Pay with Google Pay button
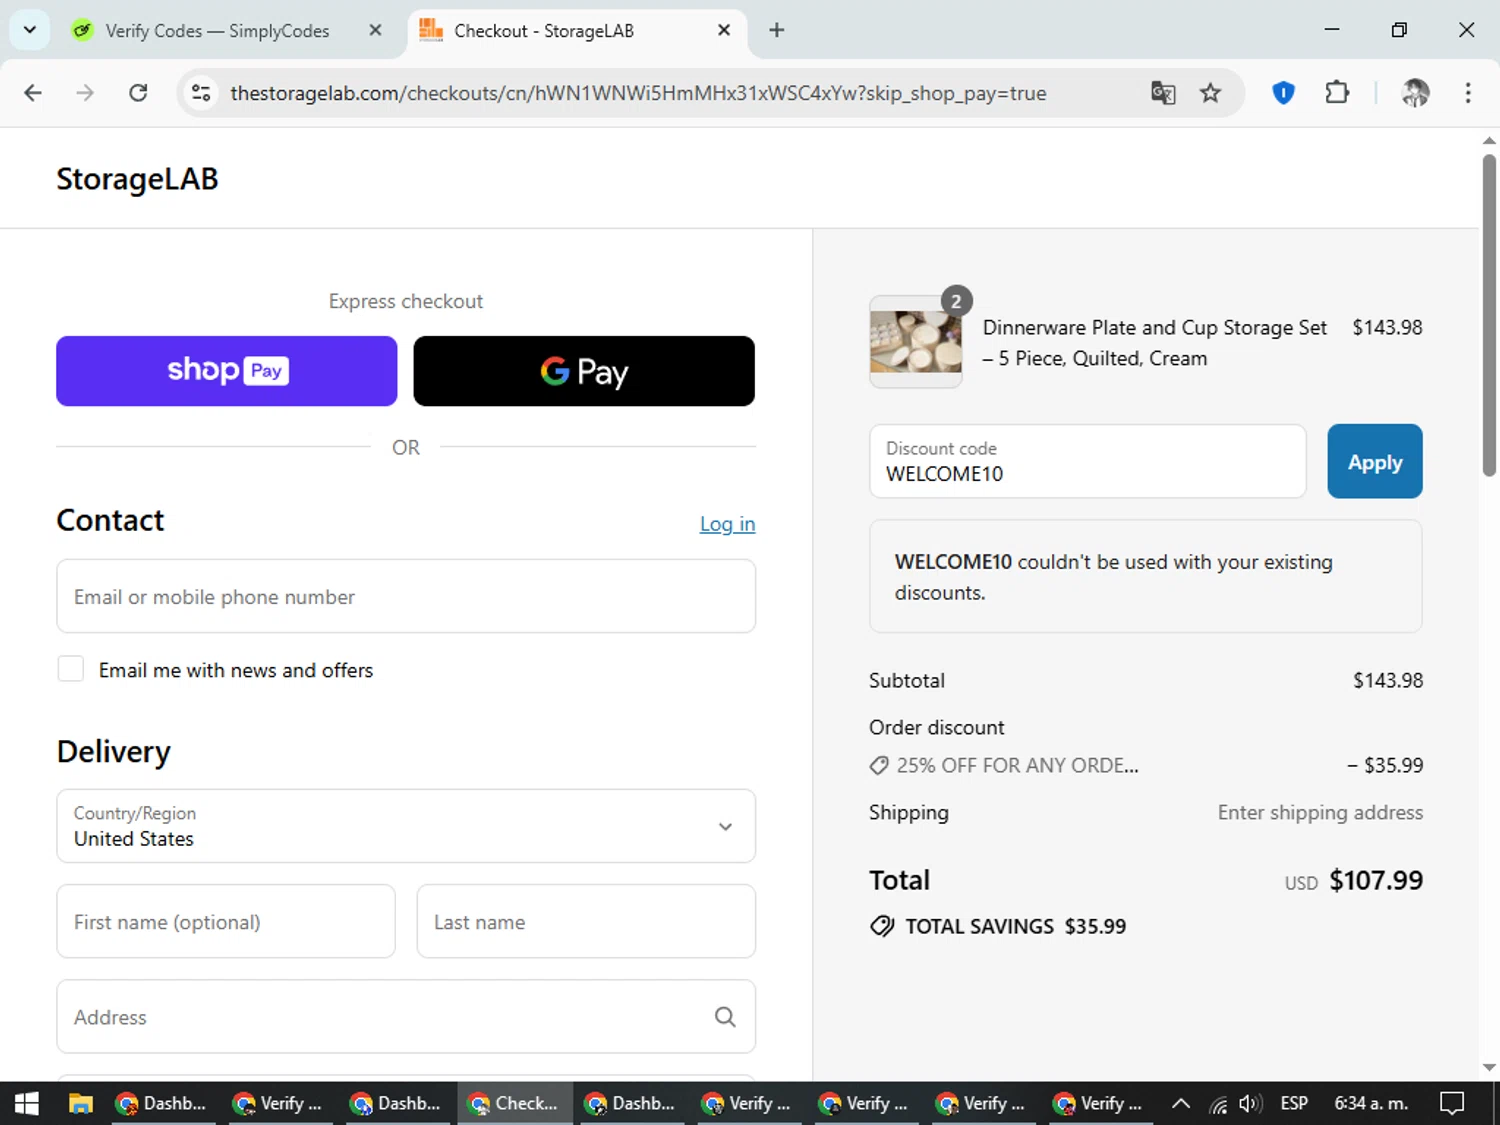Screen dimensions: 1500x1125 click(x=584, y=371)
